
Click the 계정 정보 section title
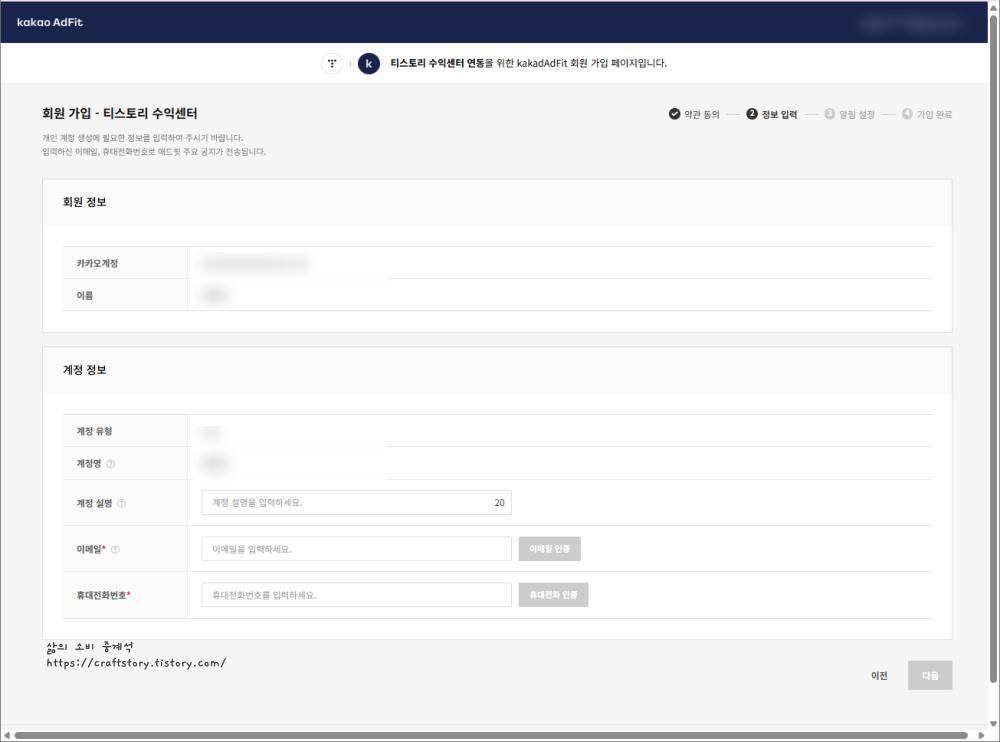click(84, 370)
